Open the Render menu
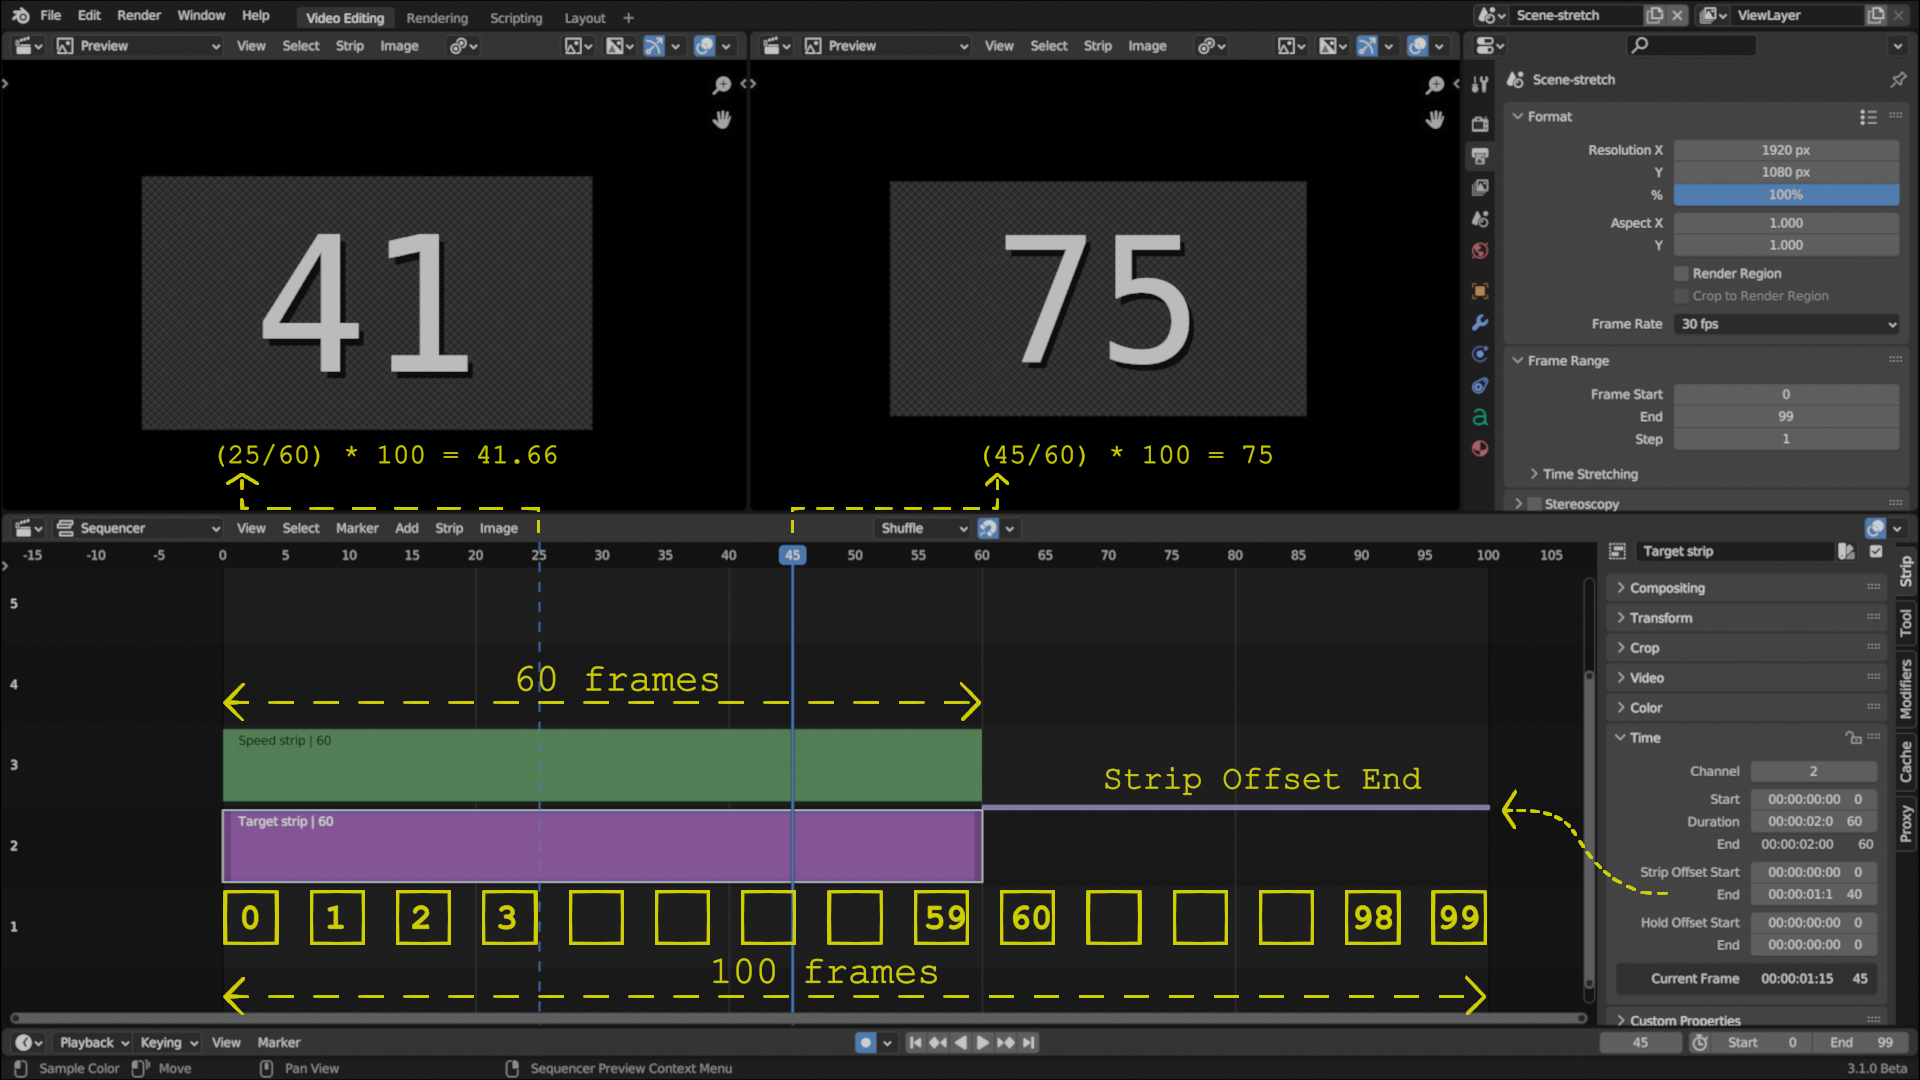The image size is (1920, 1080). 139,16
